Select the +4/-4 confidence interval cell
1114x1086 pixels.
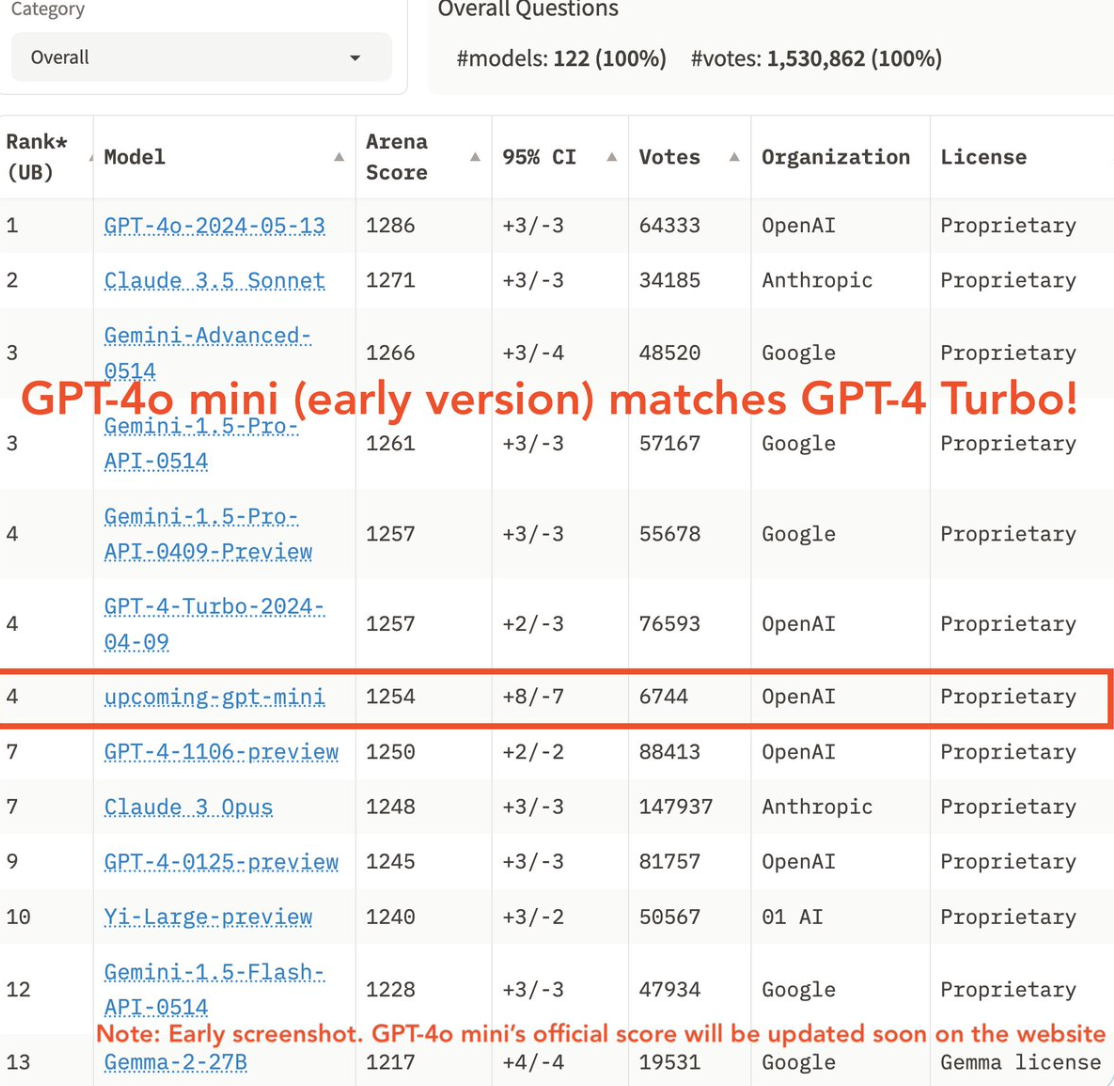(533, 1063)
